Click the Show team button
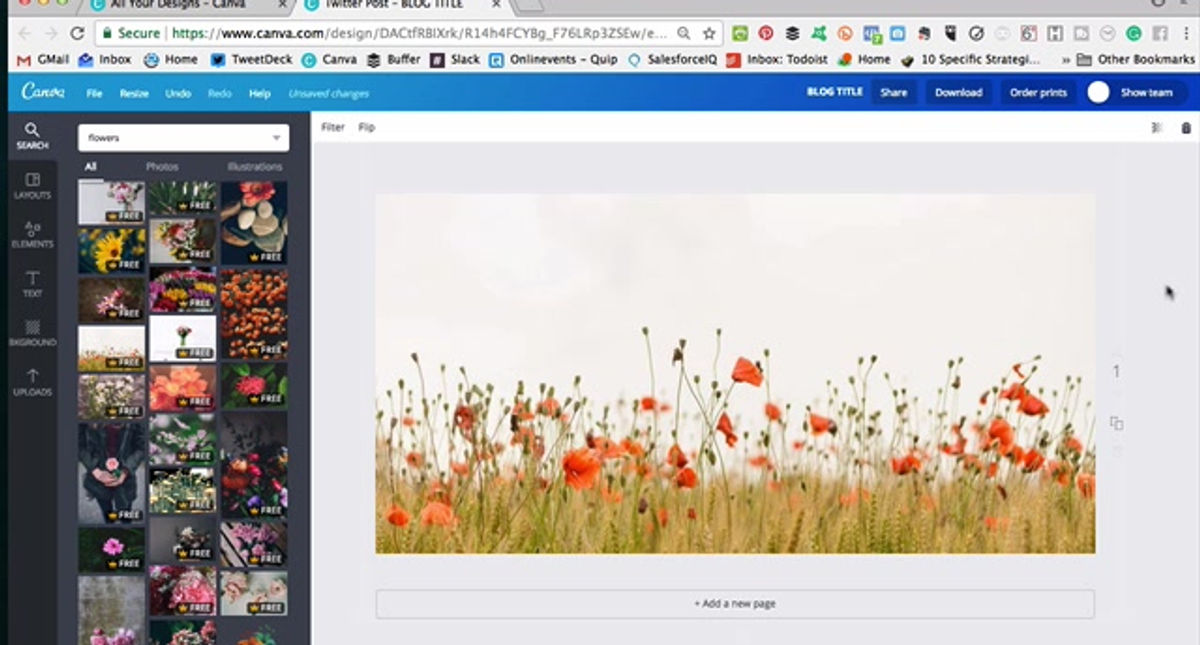This screenshot has width=1200, height=645. click(x=1146, y=92)
